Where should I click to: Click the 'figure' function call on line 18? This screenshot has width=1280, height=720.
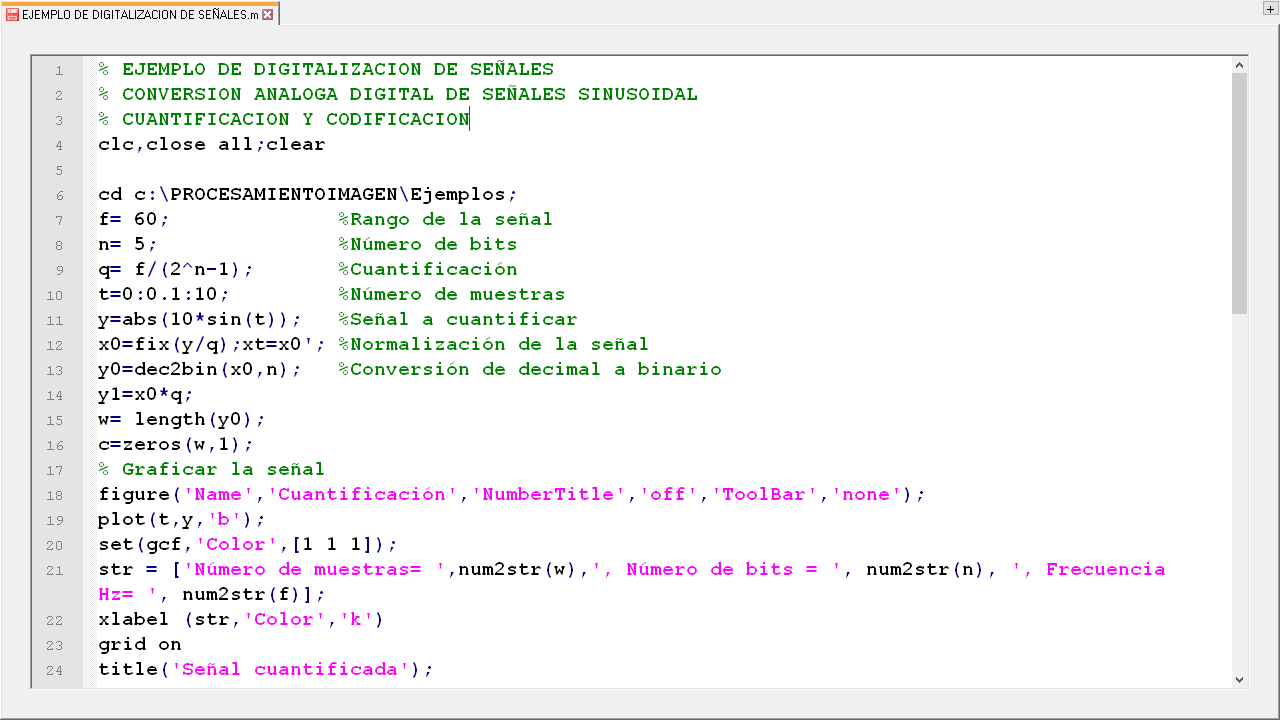[134, 495]
